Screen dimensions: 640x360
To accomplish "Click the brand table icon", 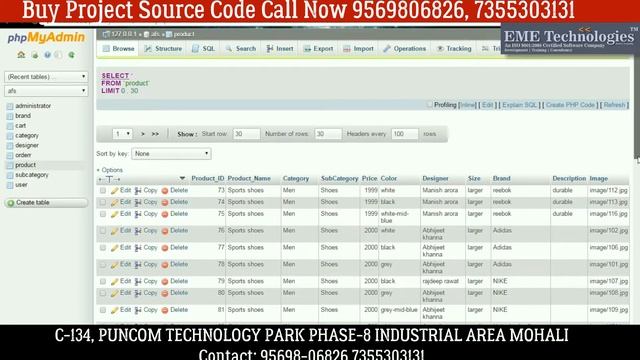I will pyautogui.click(x=10, y=116).
